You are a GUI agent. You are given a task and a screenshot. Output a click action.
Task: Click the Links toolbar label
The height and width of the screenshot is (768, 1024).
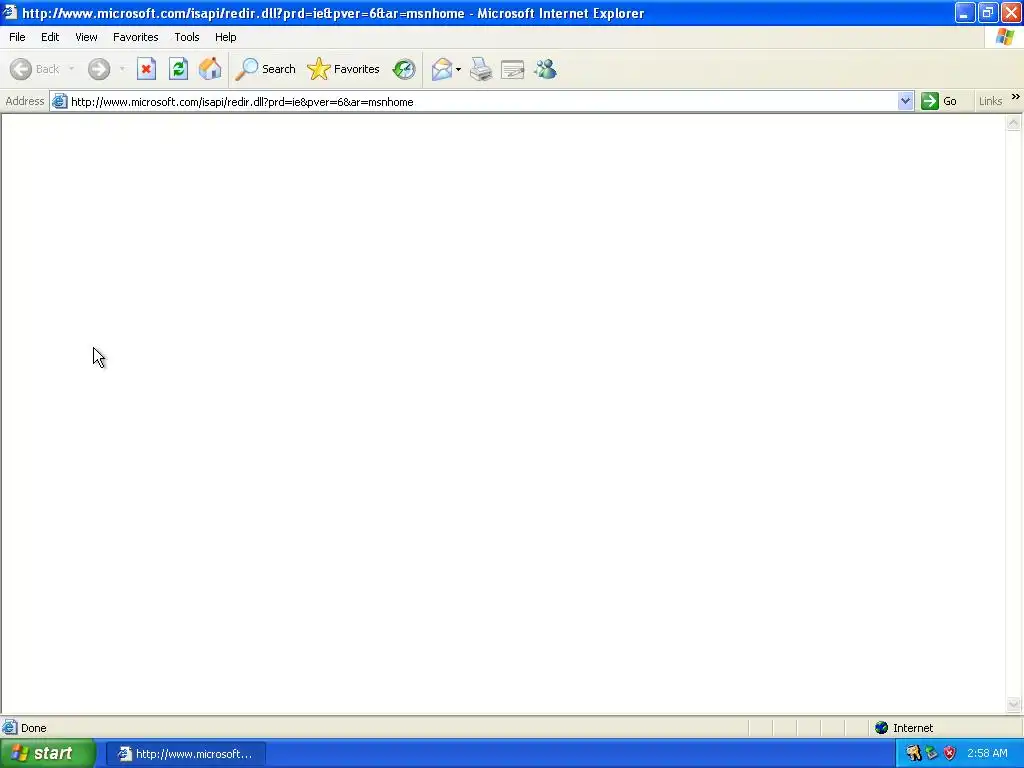(x=990, y=101)
